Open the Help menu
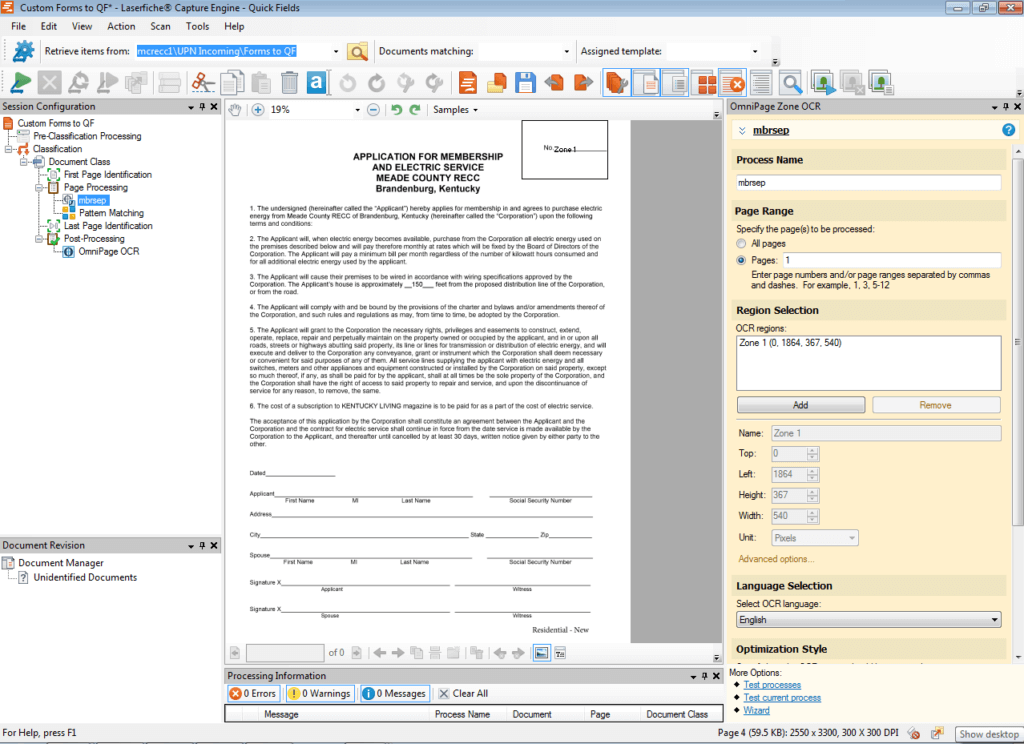This screenshot has width=1024, height=744. click(234, 26)
